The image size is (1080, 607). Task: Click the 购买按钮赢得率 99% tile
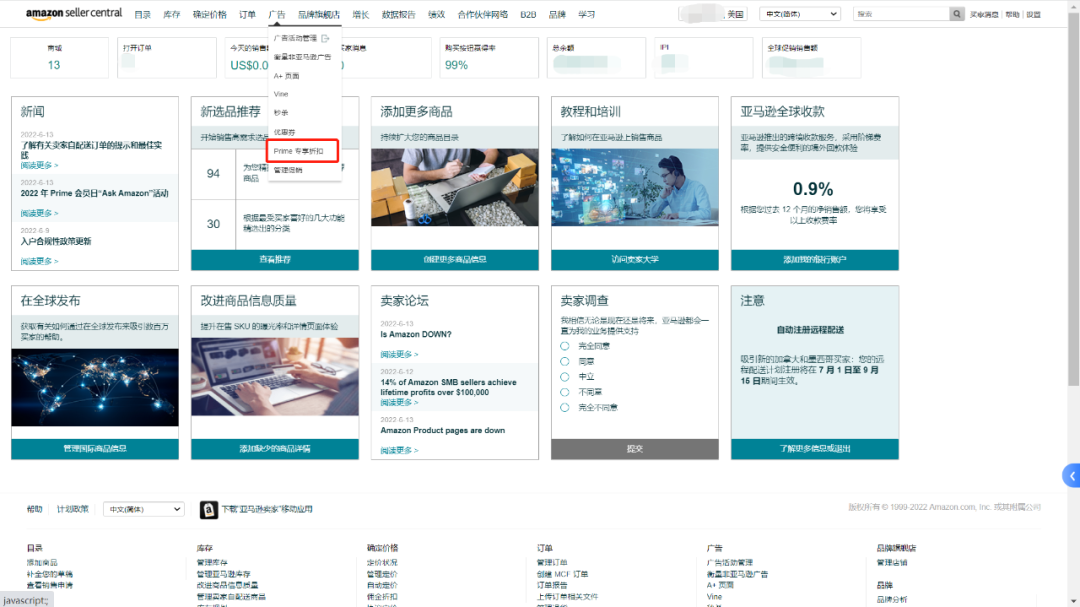(x=489, y=57)
